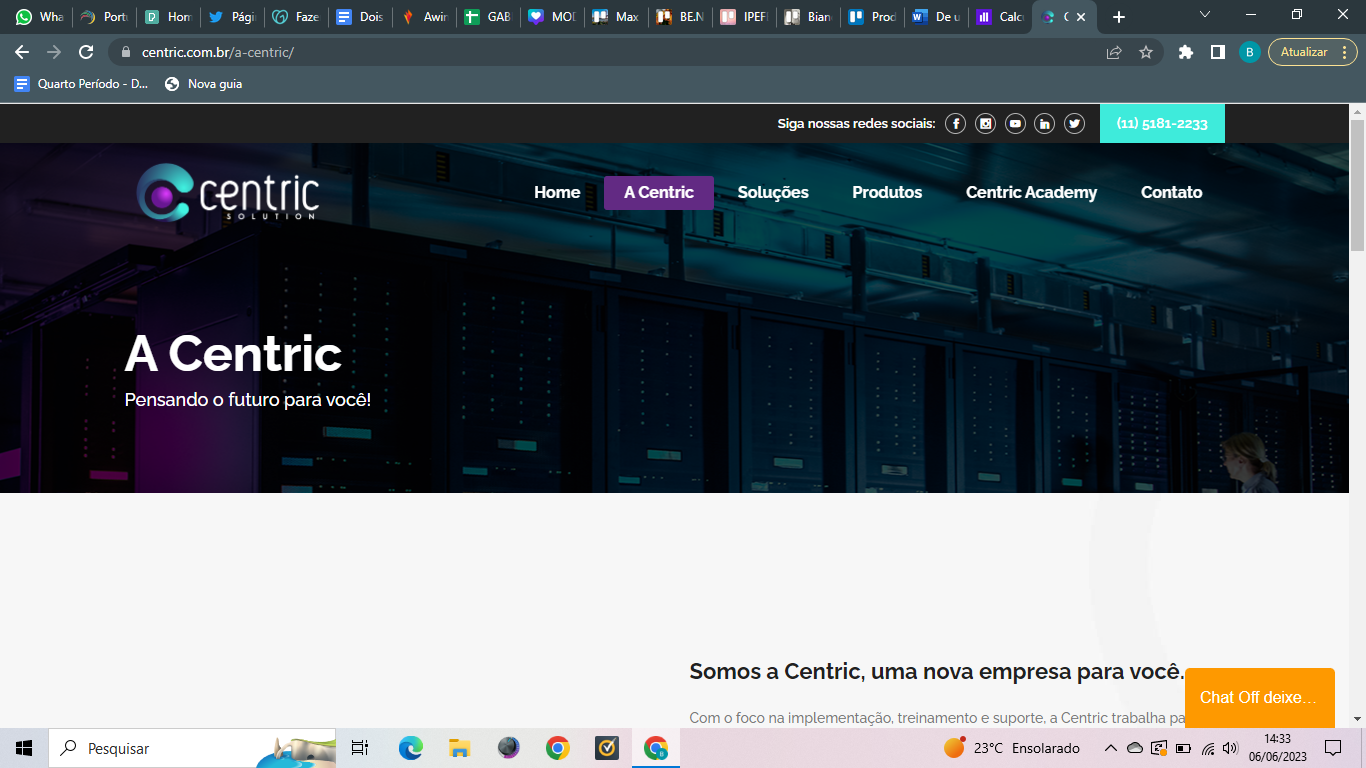Open the Centric Academy menu item

tap(1031, 192)
